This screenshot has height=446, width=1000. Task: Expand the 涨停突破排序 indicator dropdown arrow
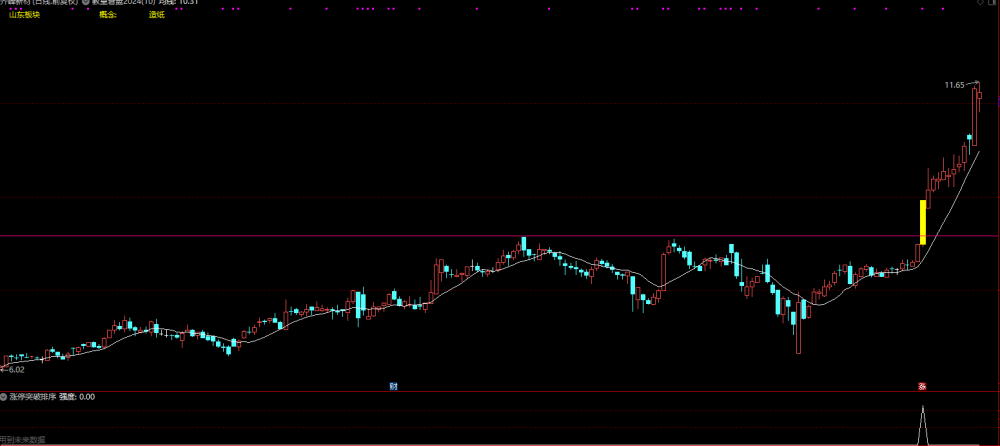4,397
